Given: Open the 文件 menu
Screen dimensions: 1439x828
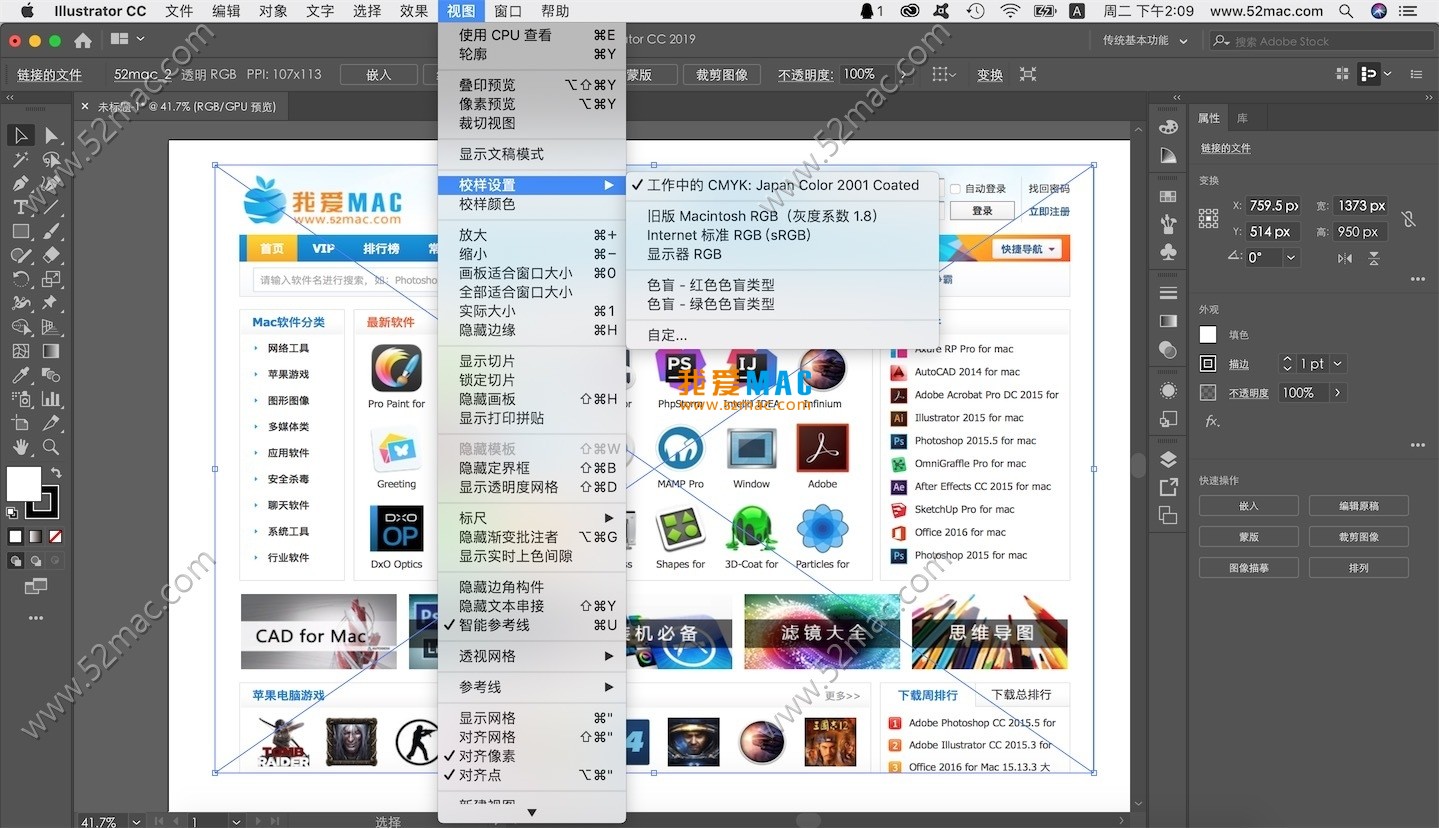Looking at the screenshot, I should click(179, 11).
